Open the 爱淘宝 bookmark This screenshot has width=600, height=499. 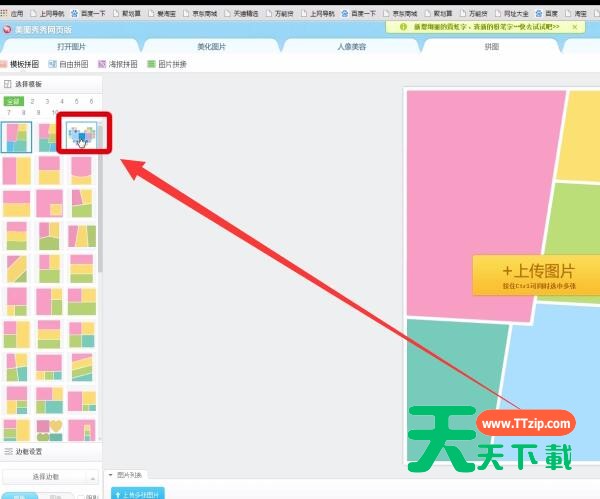pyautogui.click(x=162, y=13)
